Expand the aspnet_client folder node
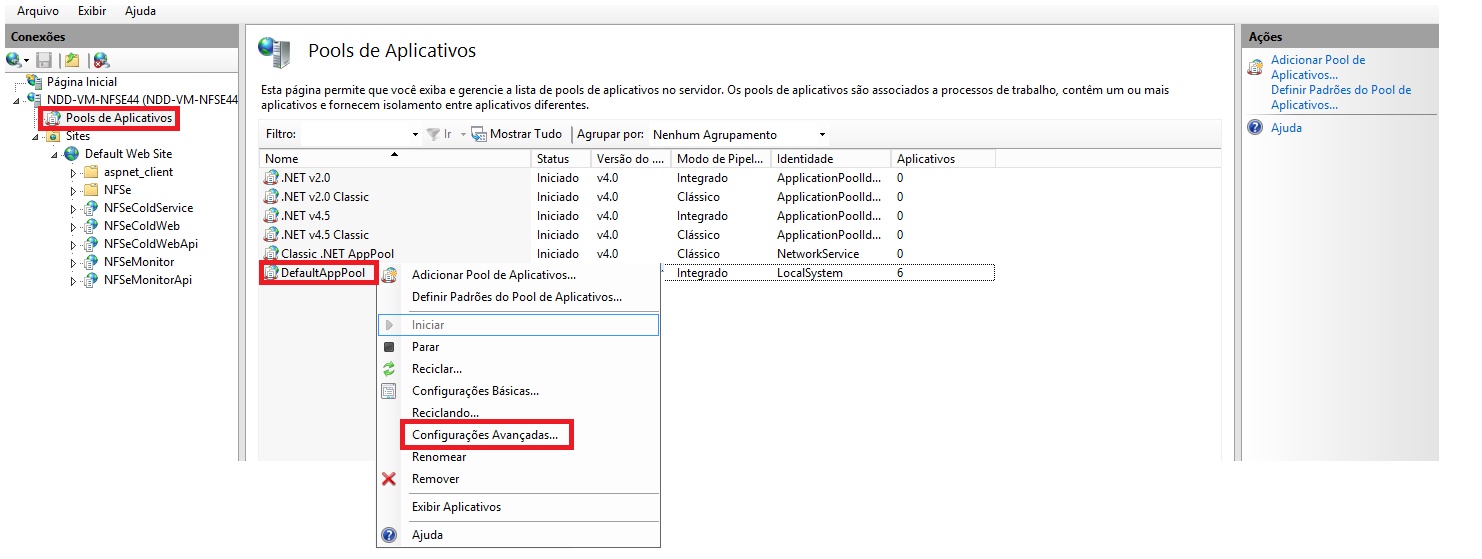Image resolution: width=1482 pixels, height=559 pixels. (73, 173)
